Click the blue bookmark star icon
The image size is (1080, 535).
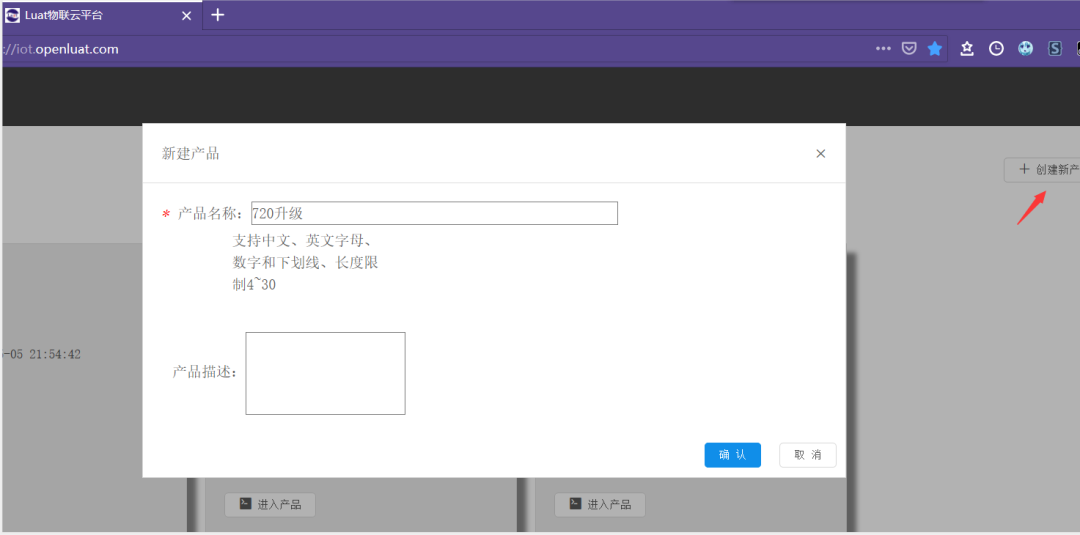tap(935, 48)
